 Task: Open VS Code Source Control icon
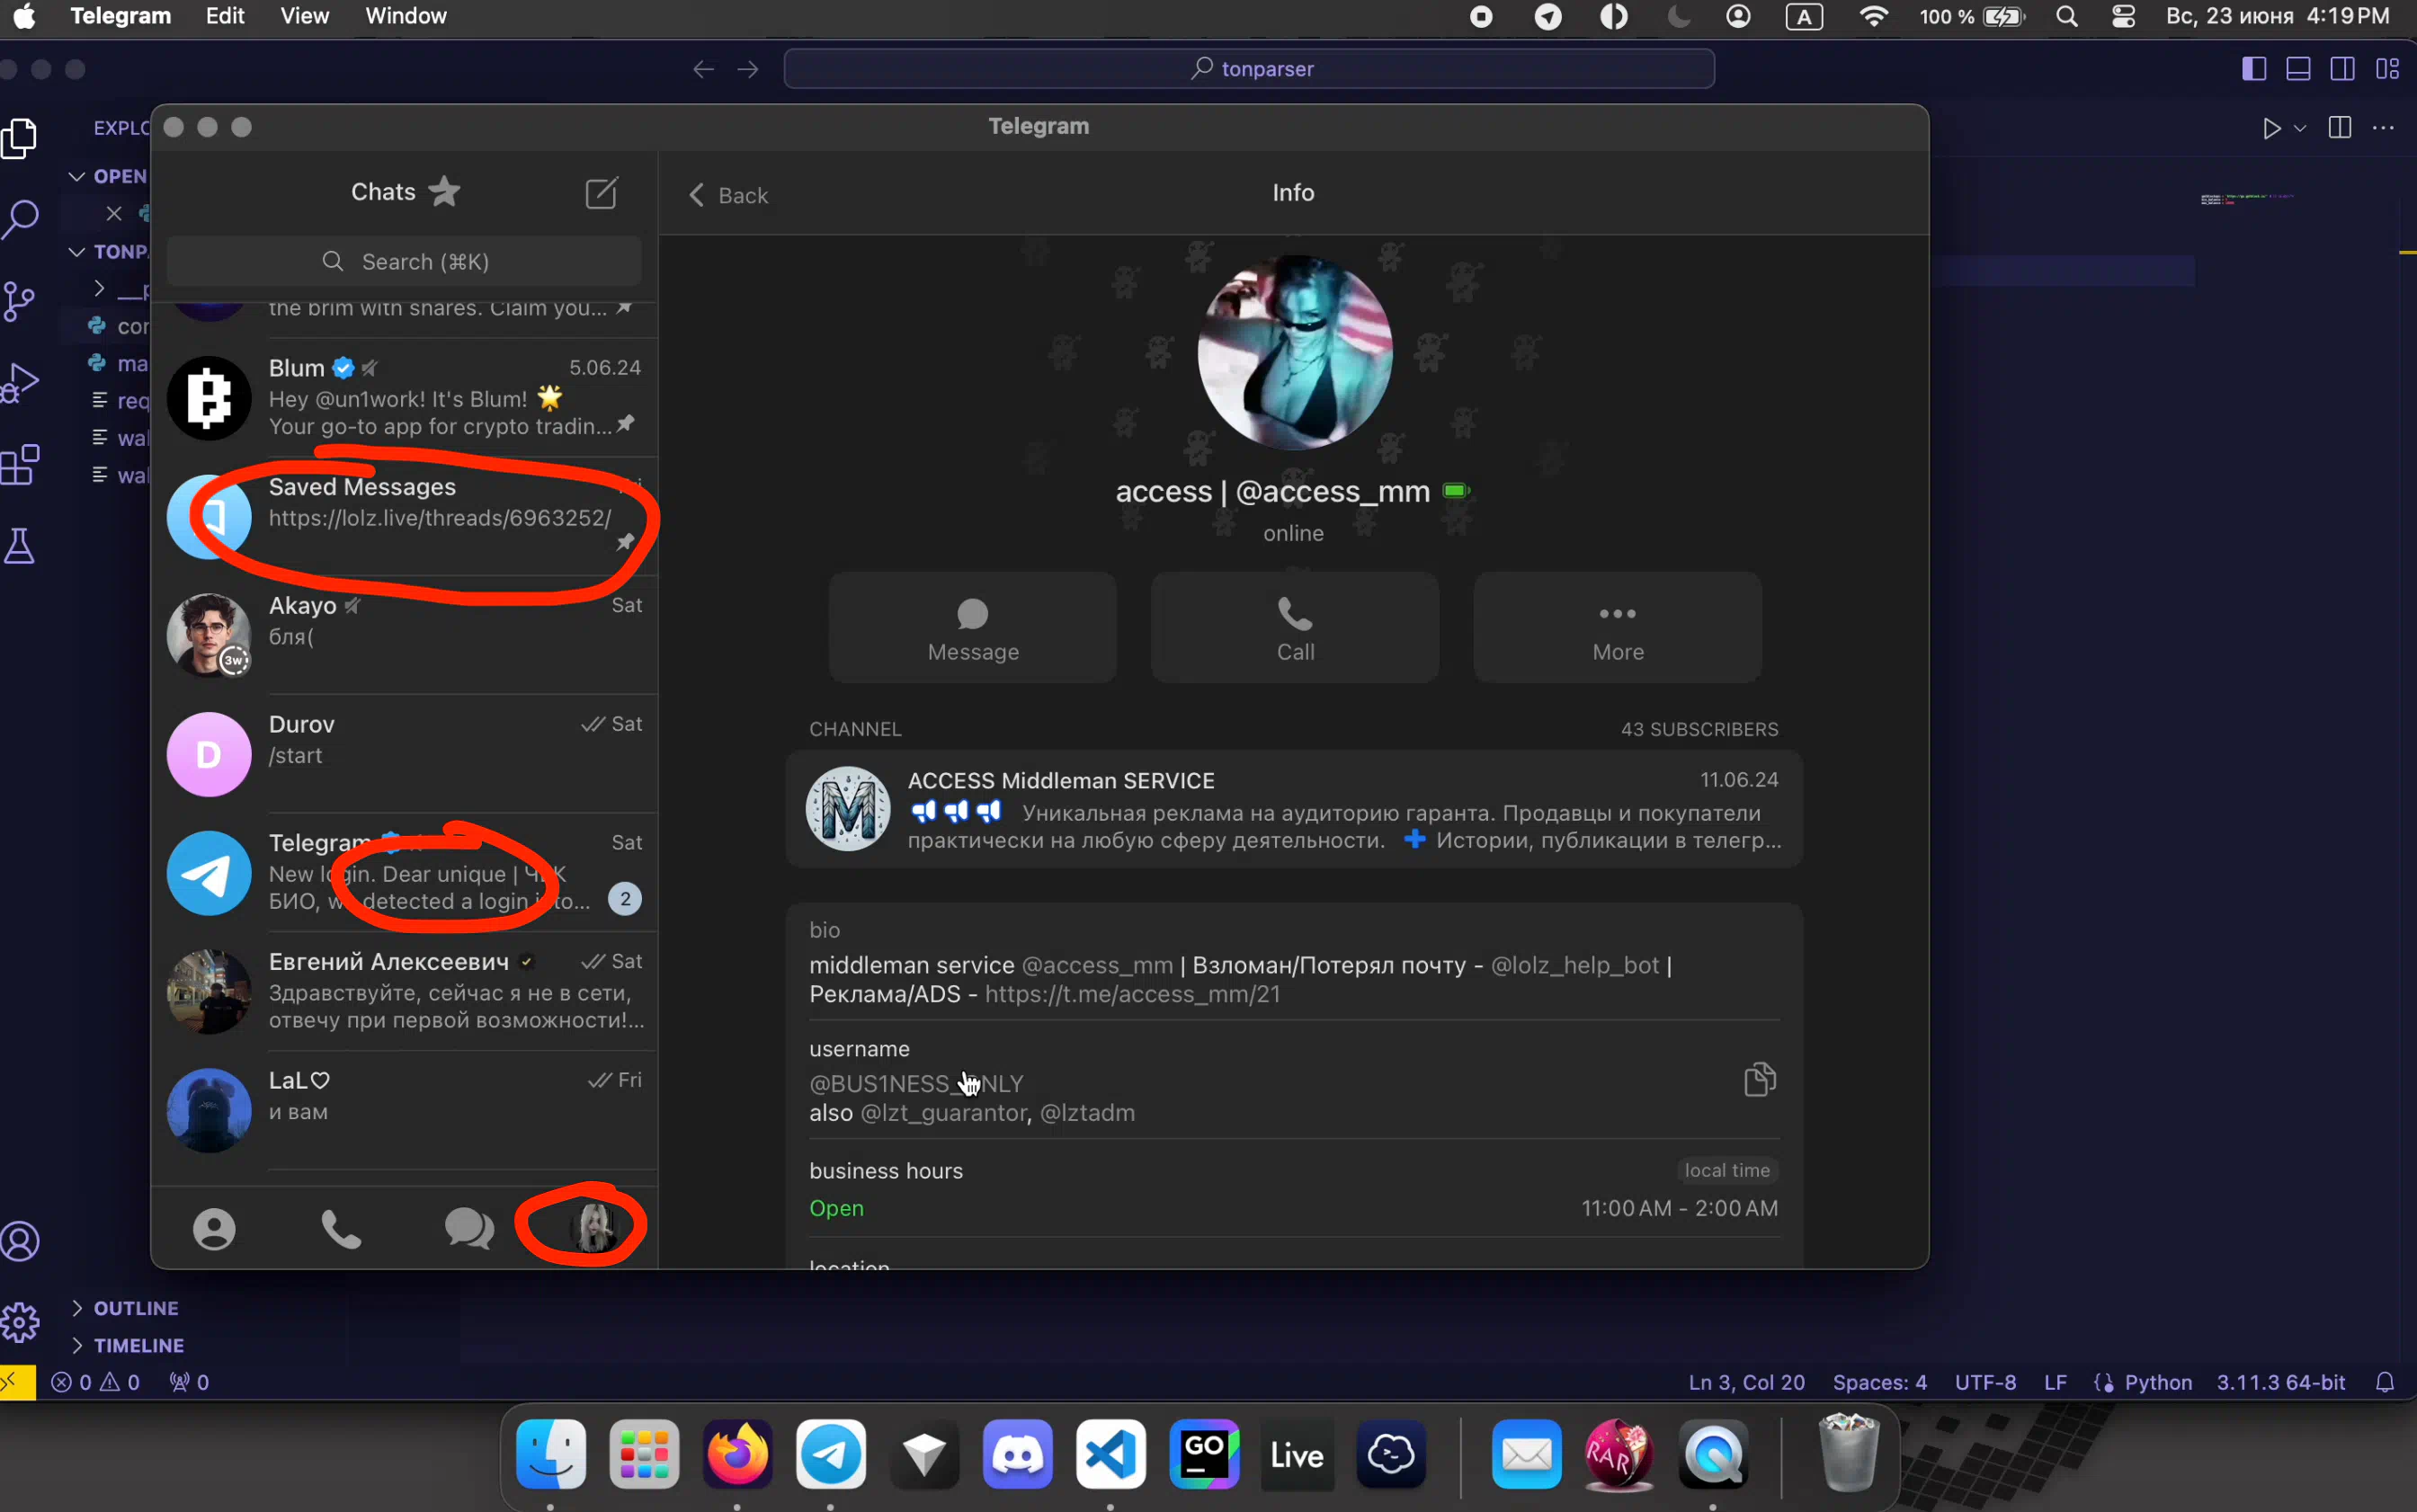tap(20, 300)
